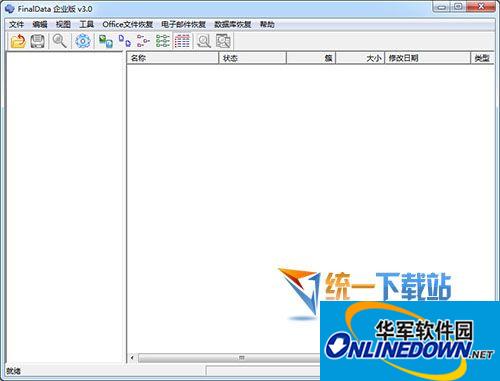The image size is (500, 381).
Task: Click the grey magnifier page preview icon
Action: (x=204, y=41)
